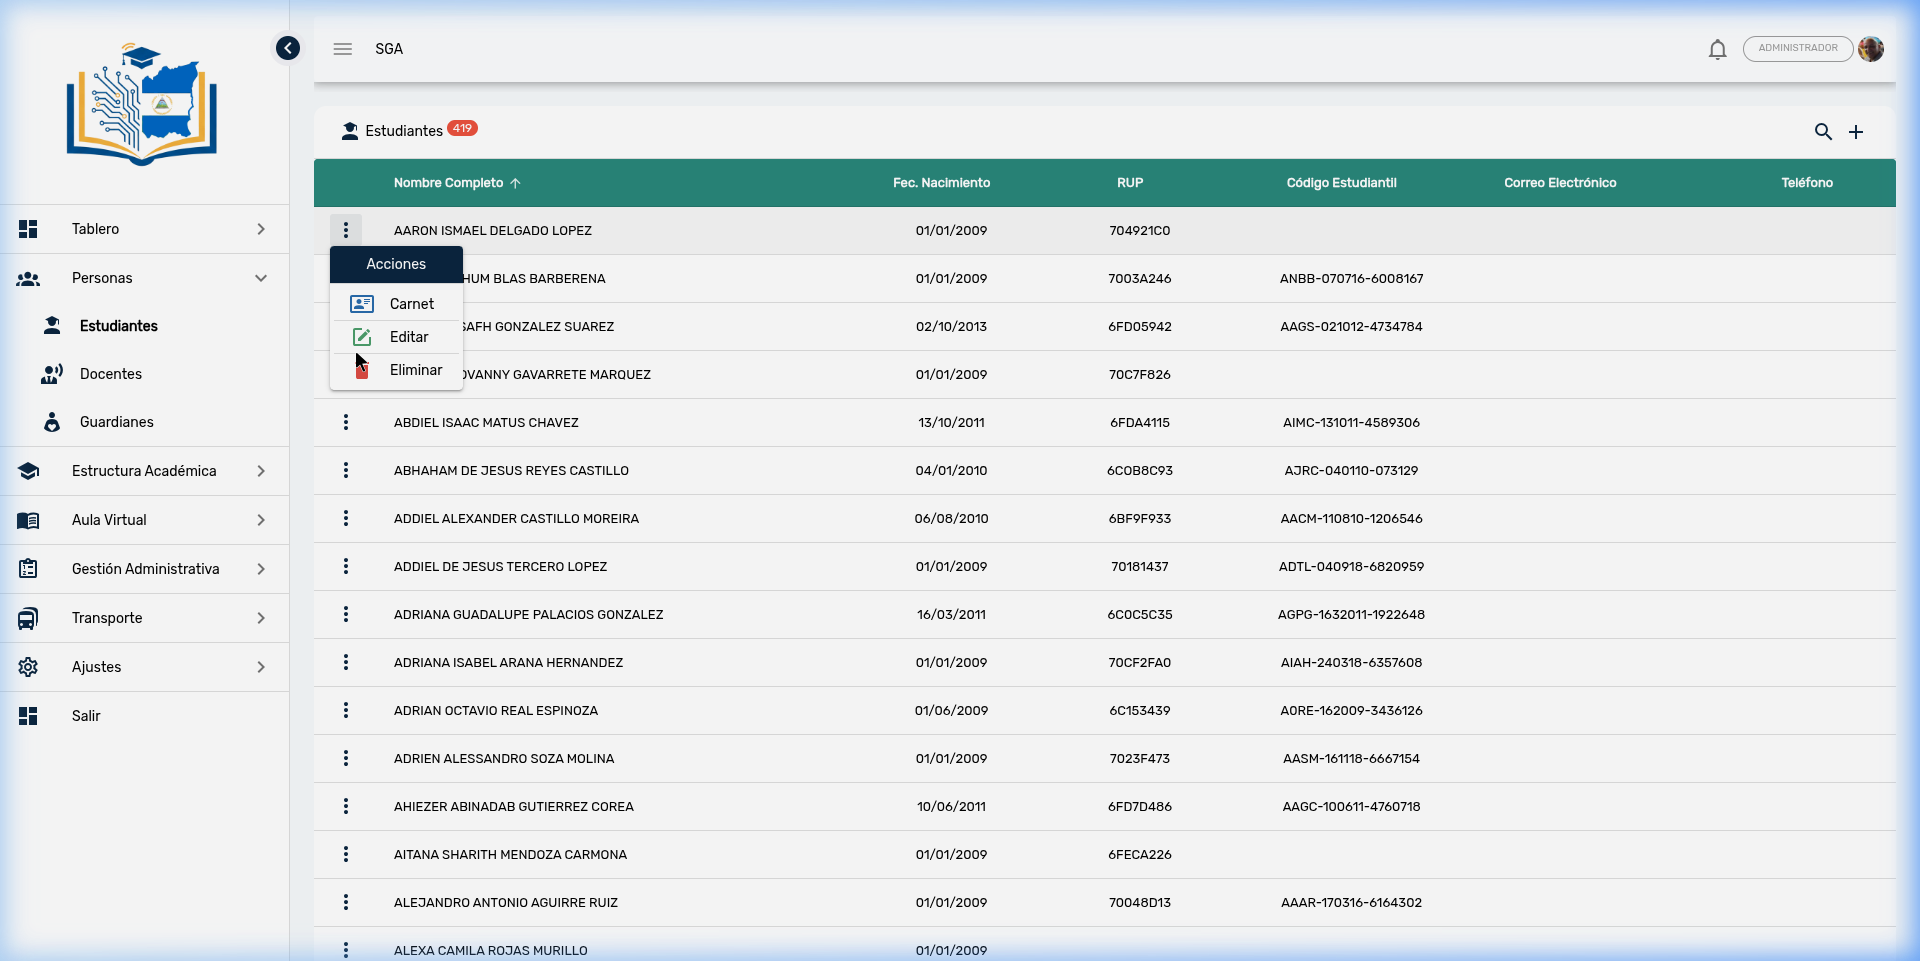
Task: Collapse sidebar with the back arrow button
Action: click(288, 48)
